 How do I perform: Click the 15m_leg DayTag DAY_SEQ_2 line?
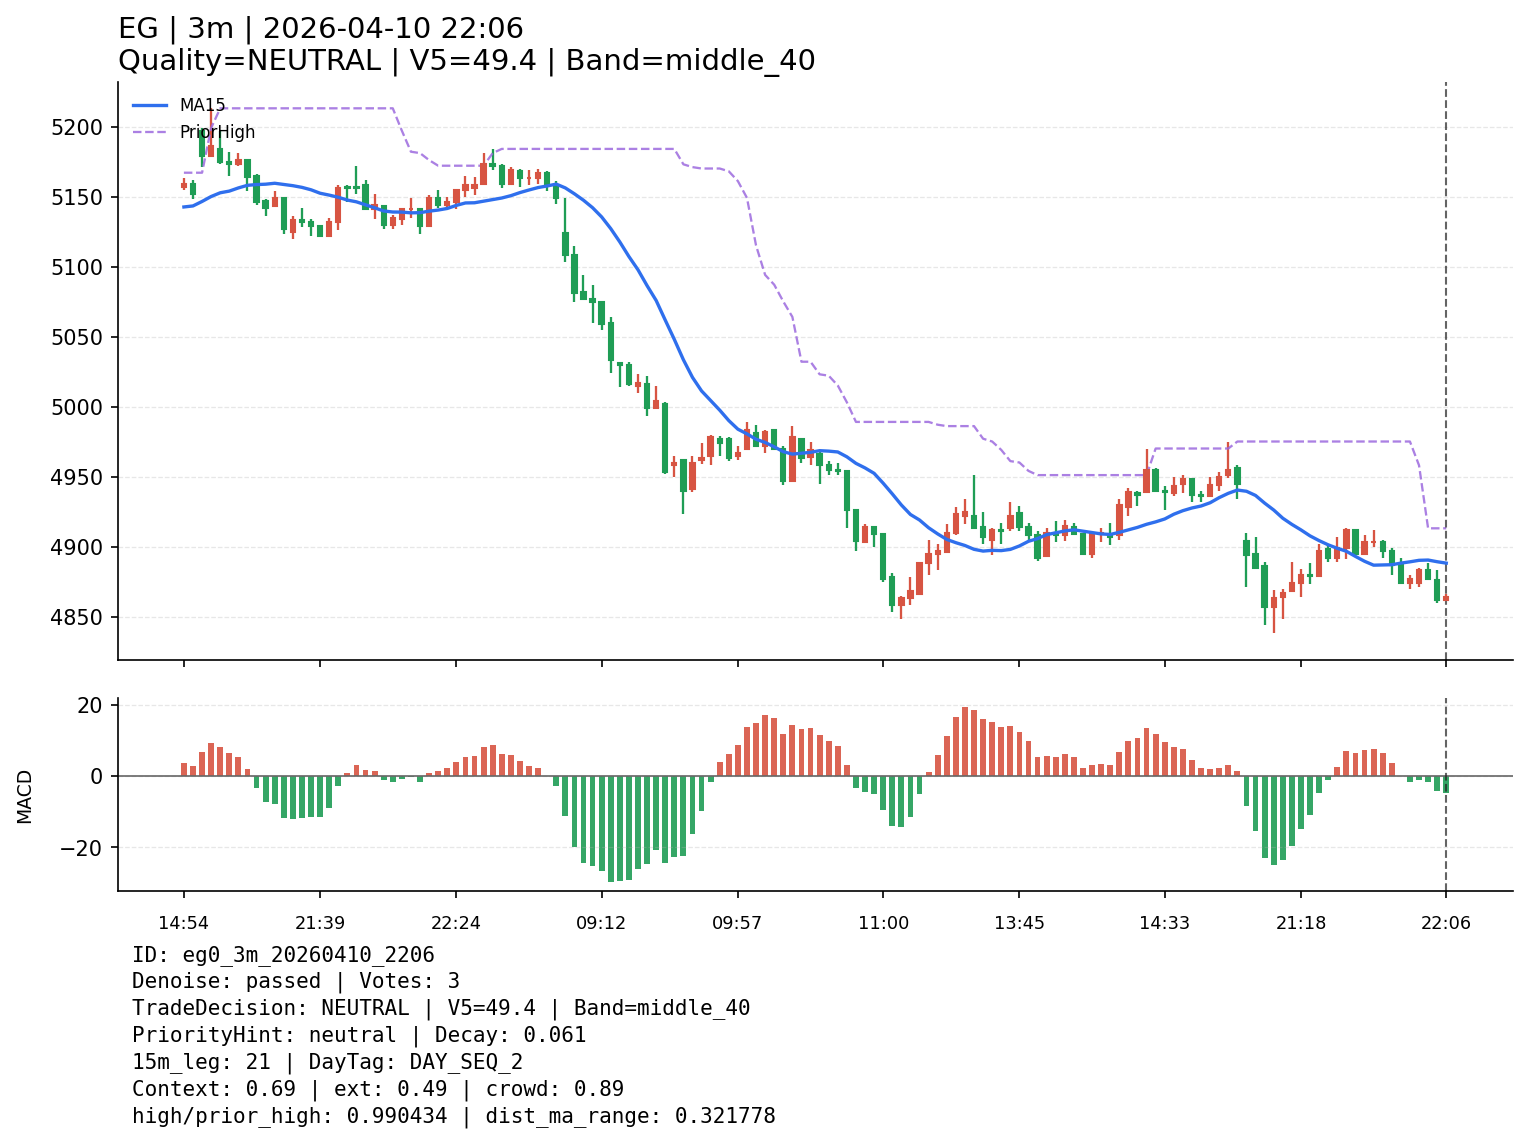pyautogui.click(x=327, y=1062)
